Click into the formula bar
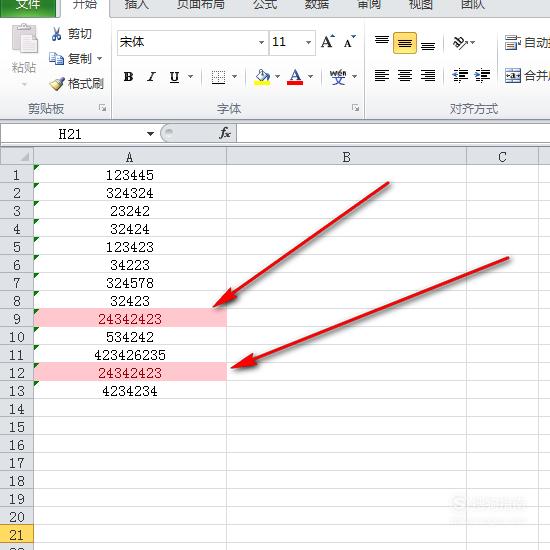This screenshot has height=550, width=550. click(x=393, y=134)
